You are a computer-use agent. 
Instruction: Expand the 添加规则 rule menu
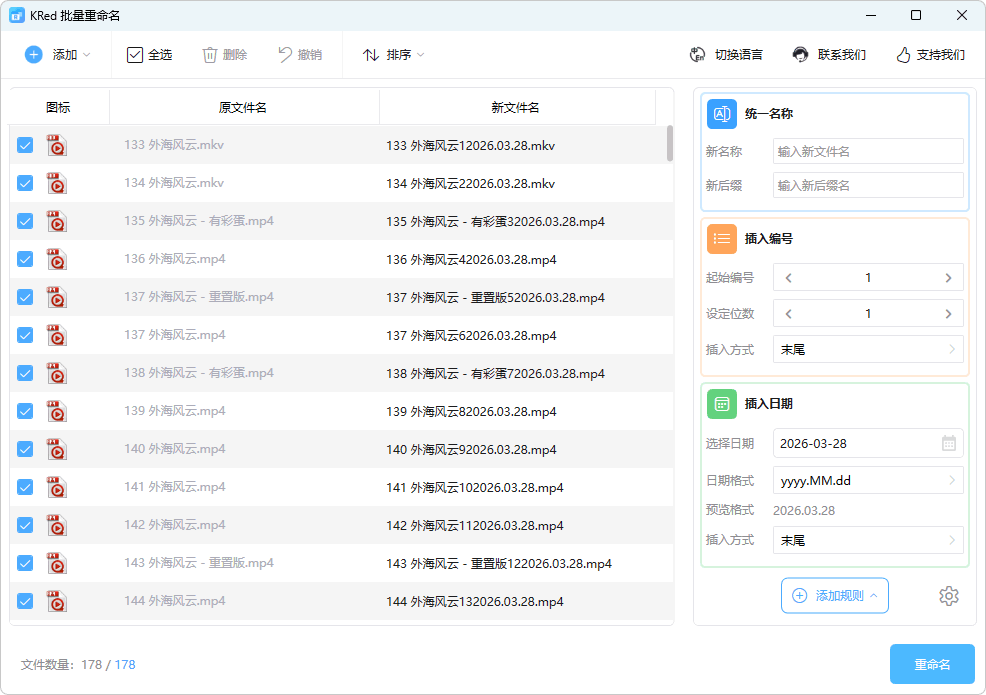click(x=834, y=596)
